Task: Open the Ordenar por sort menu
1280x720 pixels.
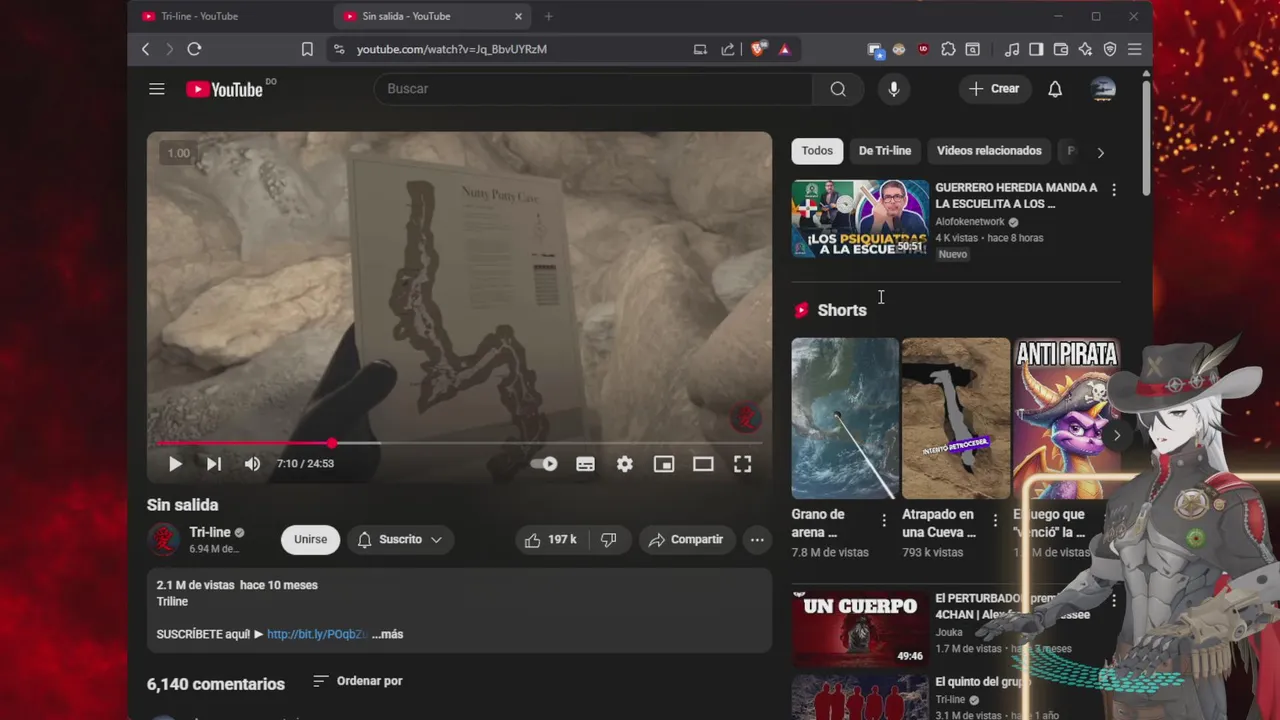Action: click(x=357, y=681)
